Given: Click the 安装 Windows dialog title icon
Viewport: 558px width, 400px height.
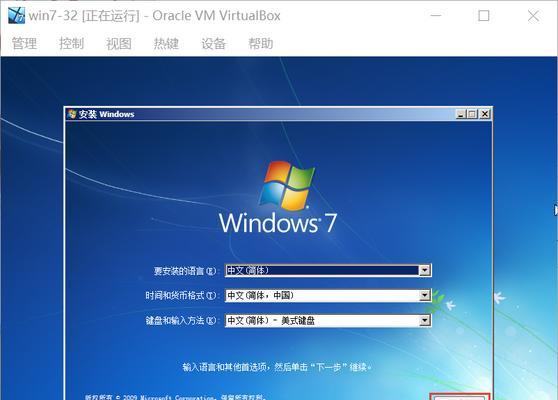Looking at the screenshot, I should pos(72,114).
